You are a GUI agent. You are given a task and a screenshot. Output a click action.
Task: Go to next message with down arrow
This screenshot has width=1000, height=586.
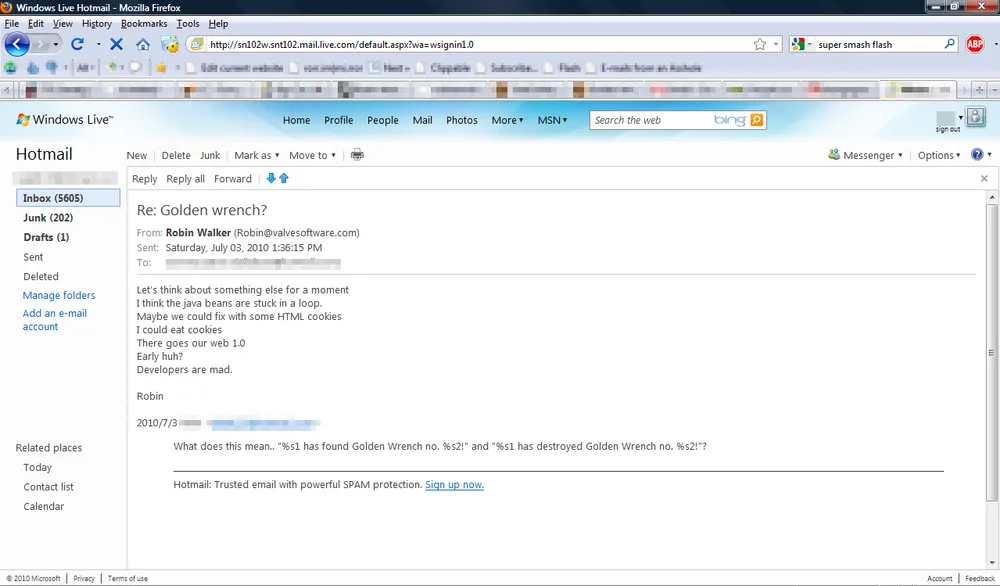[x=271, y=178]
